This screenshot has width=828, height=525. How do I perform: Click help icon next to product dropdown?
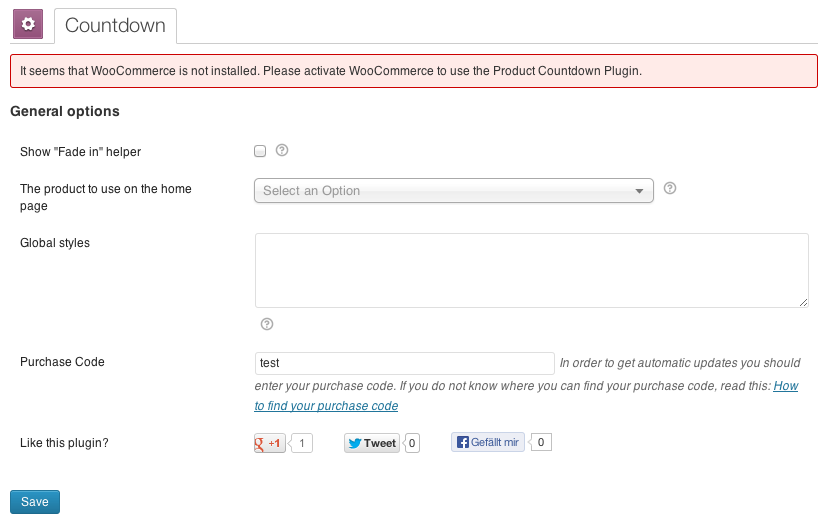coord(670,188)
